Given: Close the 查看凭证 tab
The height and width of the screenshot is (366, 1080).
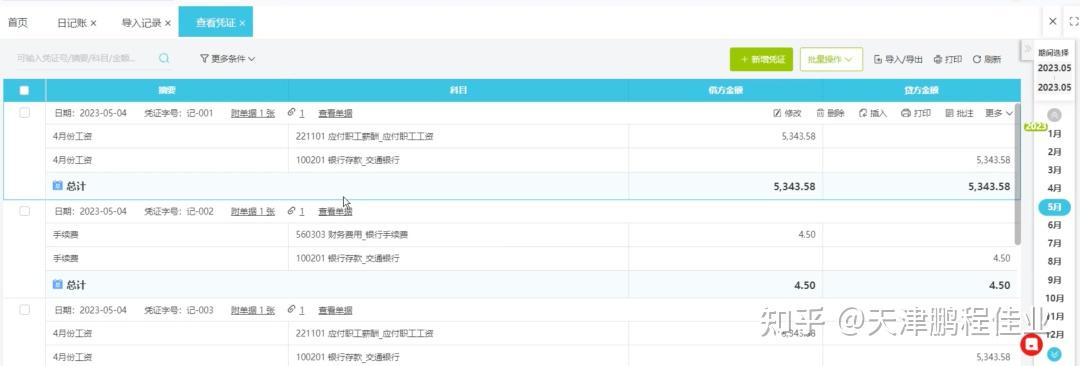Looking at the screenshot, I should 242,23.
